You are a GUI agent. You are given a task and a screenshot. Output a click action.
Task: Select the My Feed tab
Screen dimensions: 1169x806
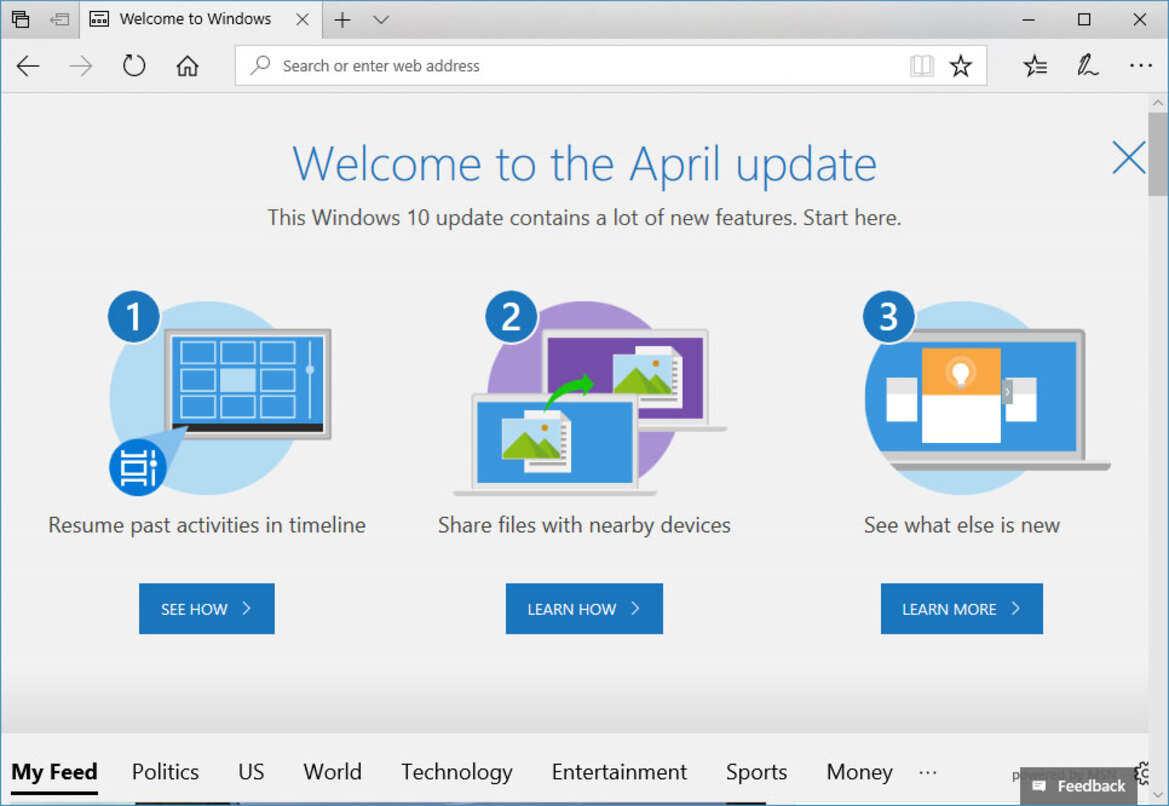pyautogui.click(x=54, y=772)
